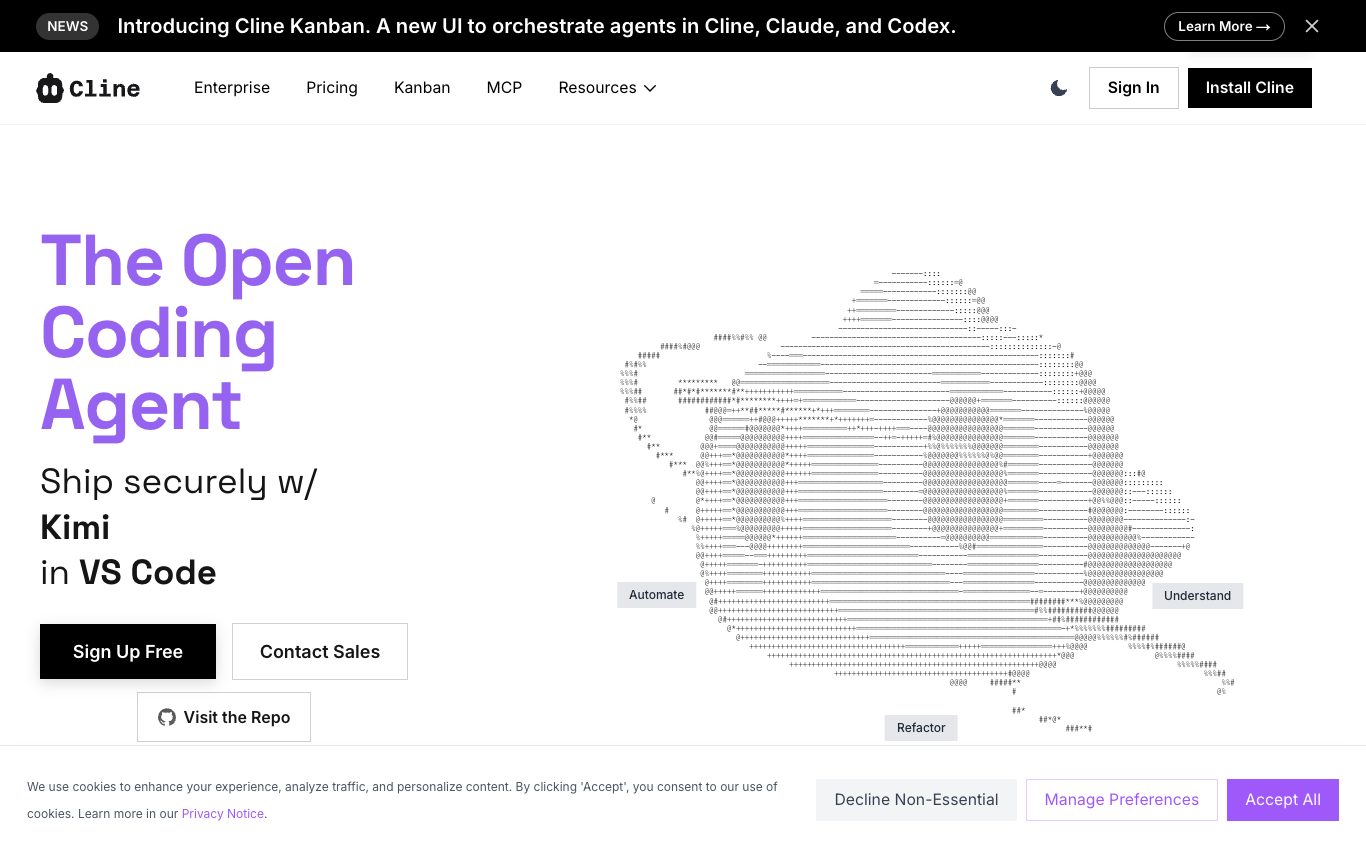Decline non-essential cookies
Screen dimensions: 1366x854
[916, 800]
